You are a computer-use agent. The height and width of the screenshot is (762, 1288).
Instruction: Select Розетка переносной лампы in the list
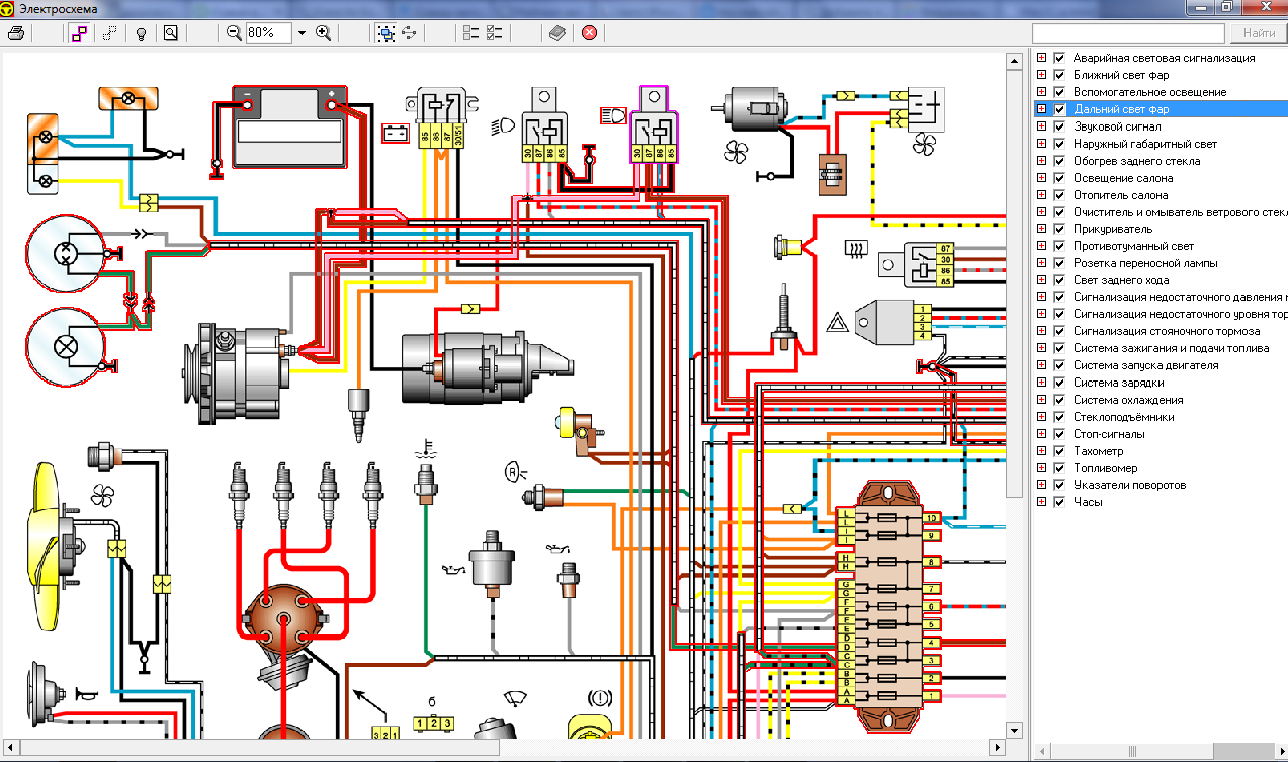pos(1146,263)
